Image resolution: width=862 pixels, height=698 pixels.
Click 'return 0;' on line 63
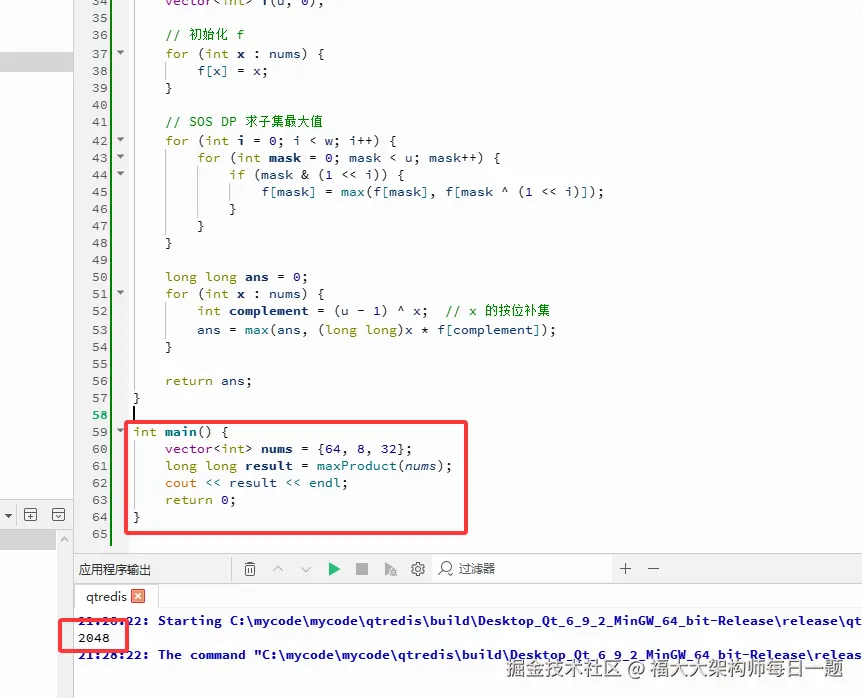[x=200, y=500]
